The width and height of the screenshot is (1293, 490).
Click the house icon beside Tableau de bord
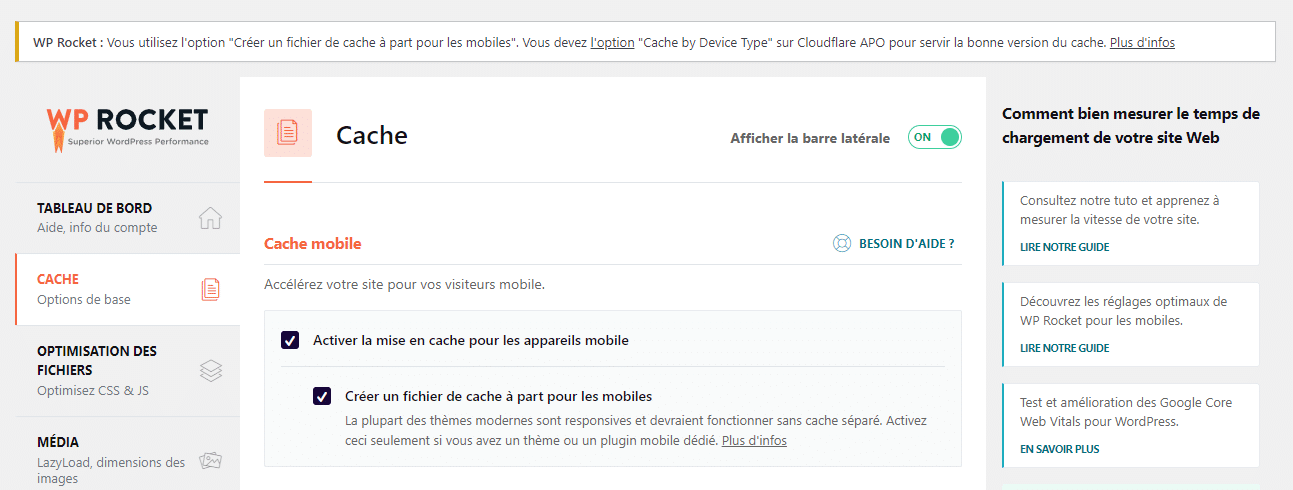(x=210, y=218)
